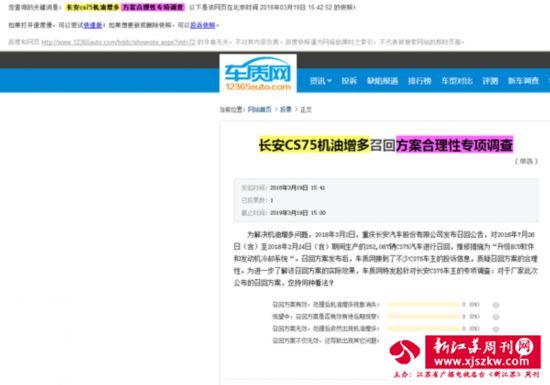The image size is (550, 385).
Task: Open 车型对比 in the navigation bar
Action: pos(457,81)
